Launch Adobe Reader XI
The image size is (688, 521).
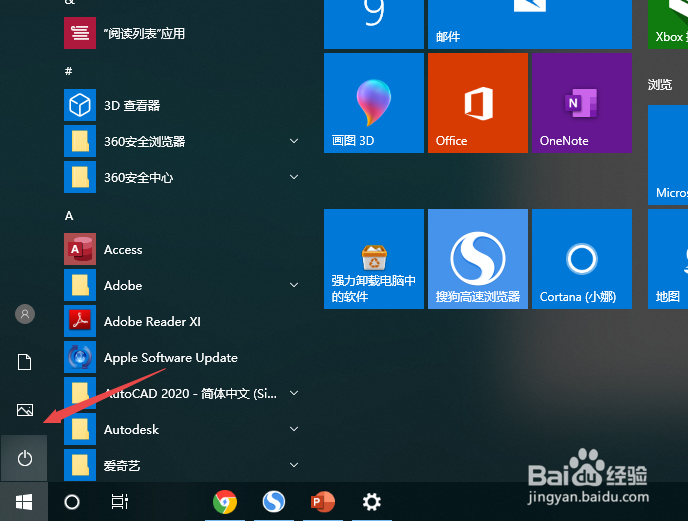pyautogui.click(x=182, y=321)
